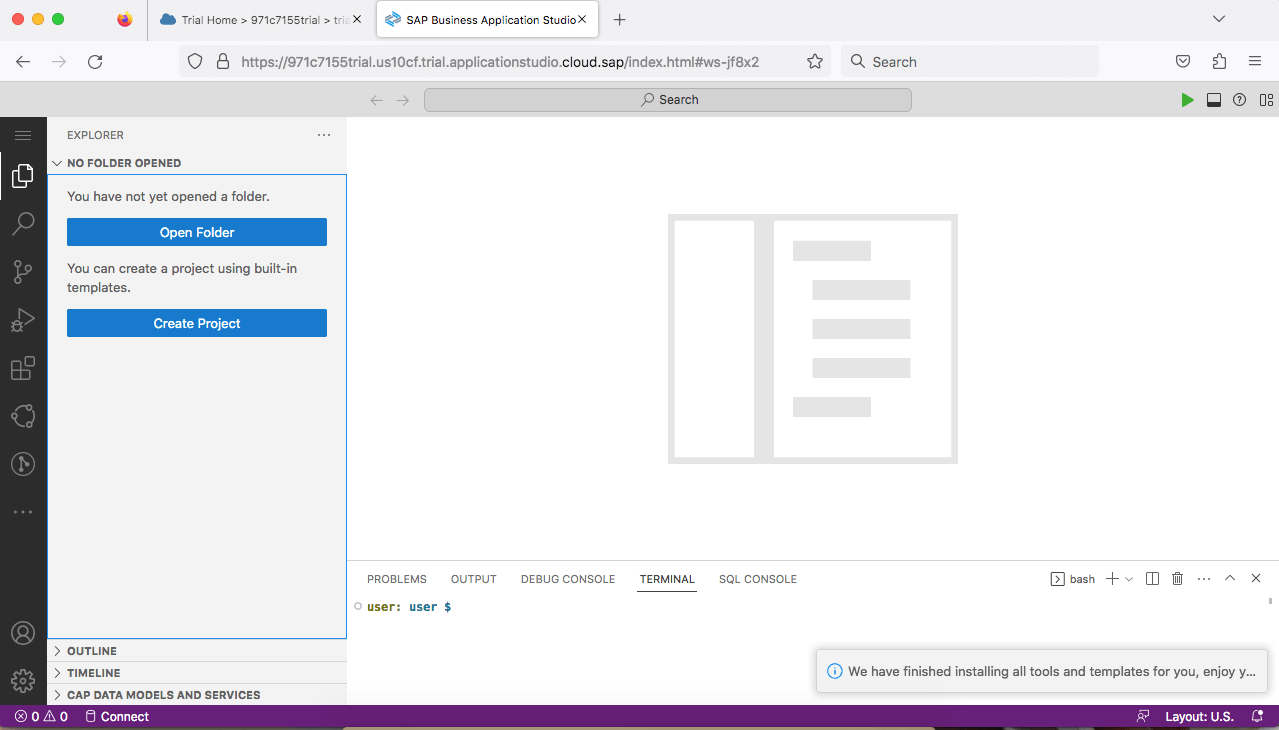The image size is (1279, 730).
Task: Click the Firefox Search field
Action: pos(970,62)
